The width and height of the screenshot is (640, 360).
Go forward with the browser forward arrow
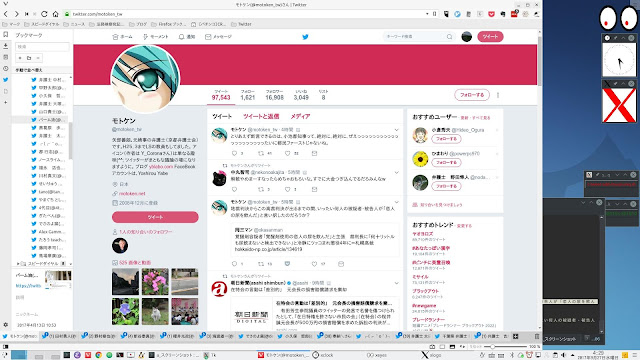(x=16, y=14)
